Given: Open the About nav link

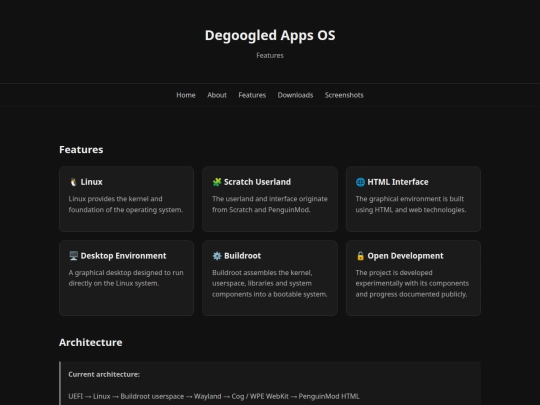Looking at the screenshot, I should coord(217,95).
